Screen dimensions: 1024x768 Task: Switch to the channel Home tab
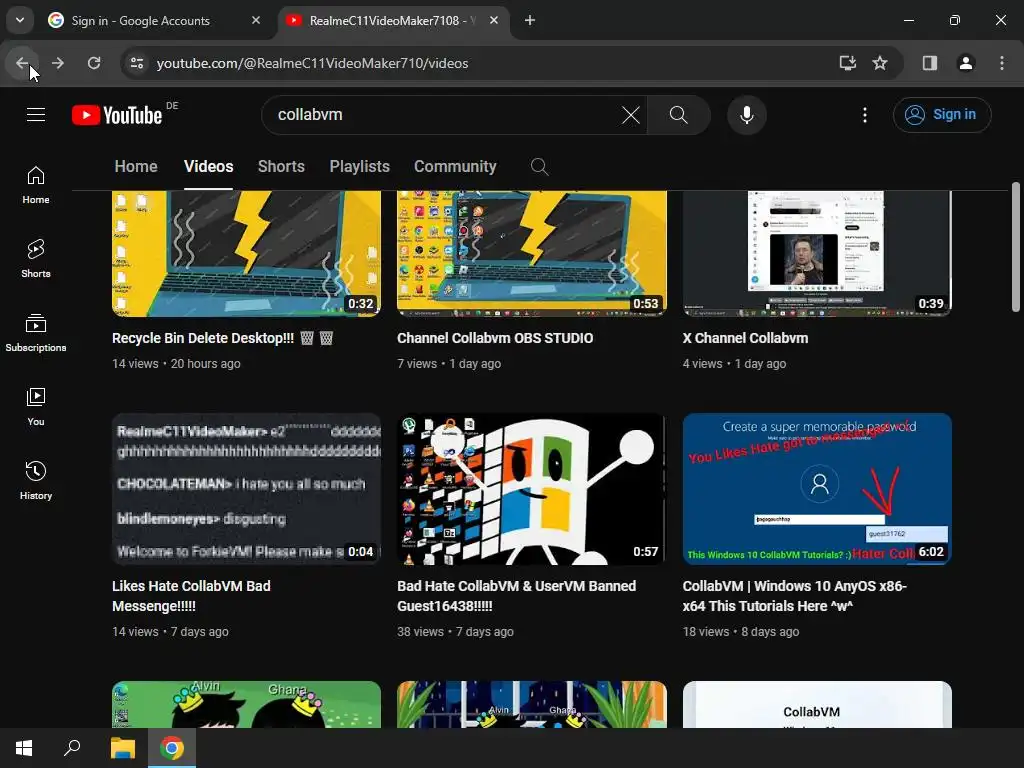point(136,167)
